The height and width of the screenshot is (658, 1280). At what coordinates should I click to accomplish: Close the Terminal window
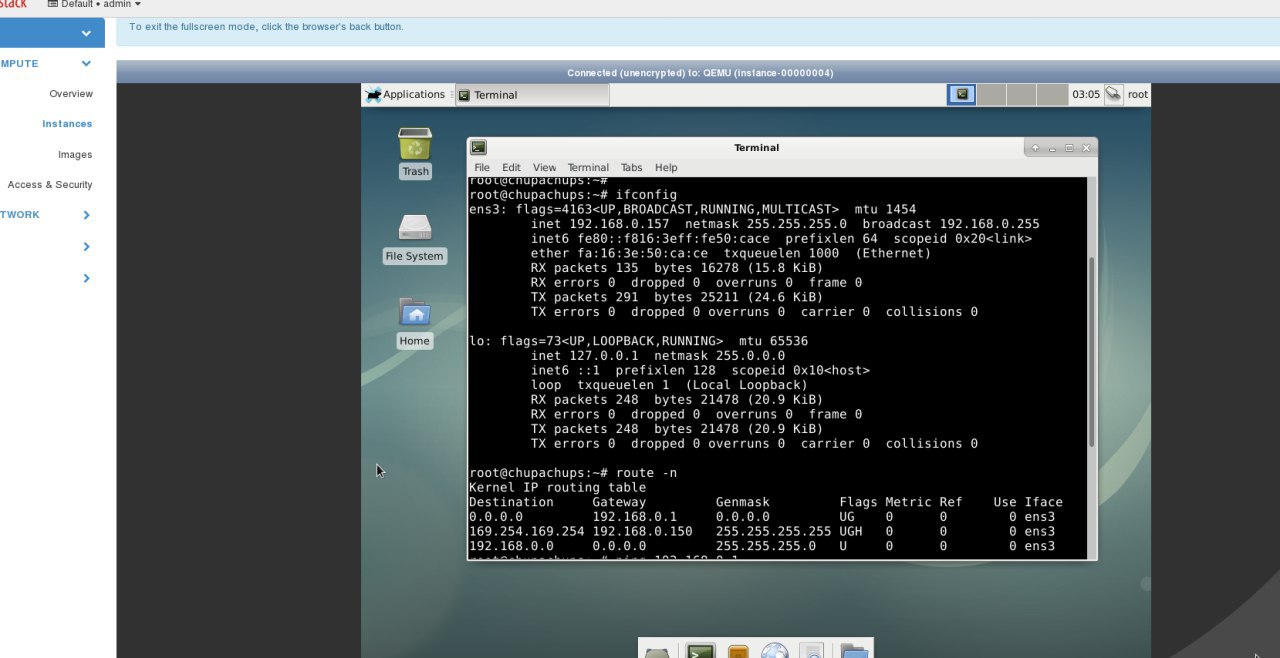click(x=1086, y=148)
